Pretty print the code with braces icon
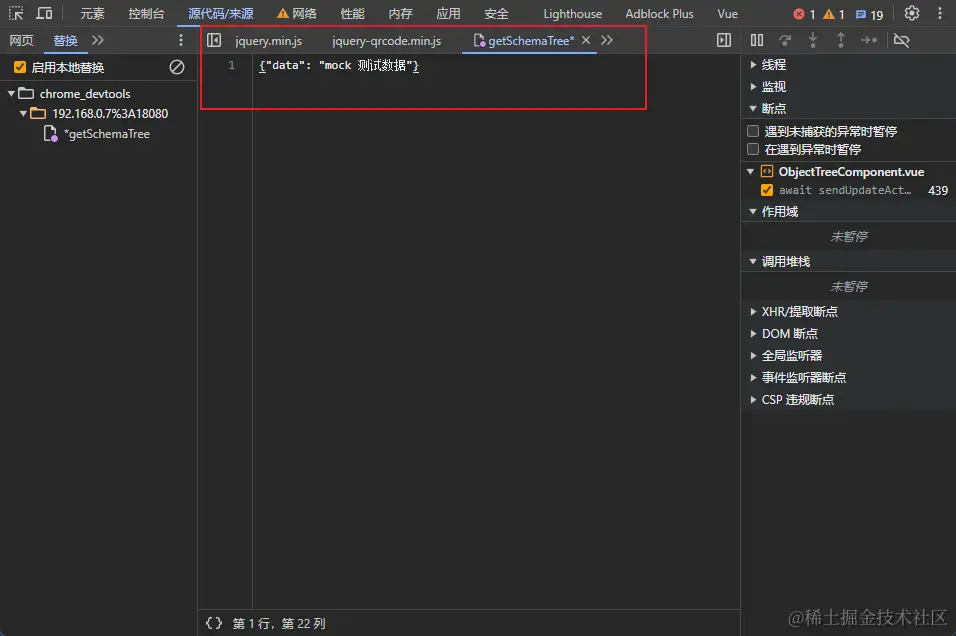The image size is (956, 636). click(x=214, y=623)
